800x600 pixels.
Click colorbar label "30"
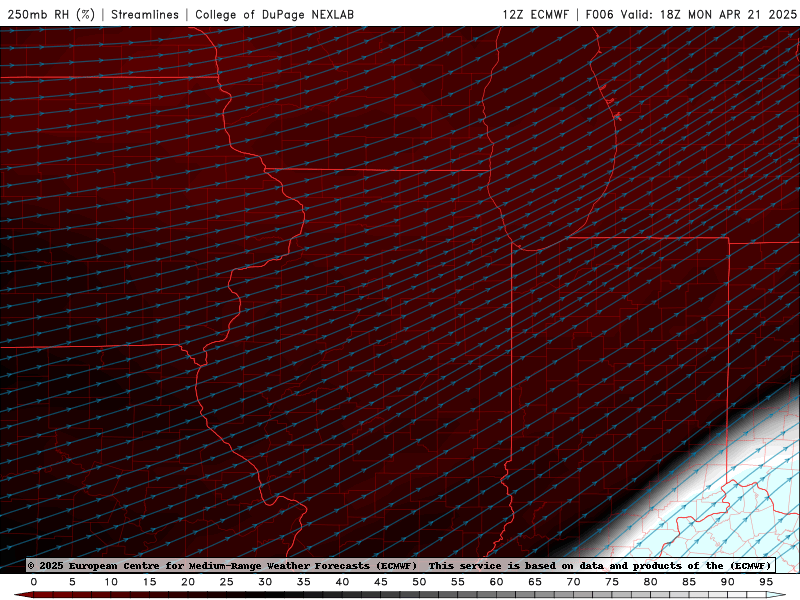coord(265,582)
